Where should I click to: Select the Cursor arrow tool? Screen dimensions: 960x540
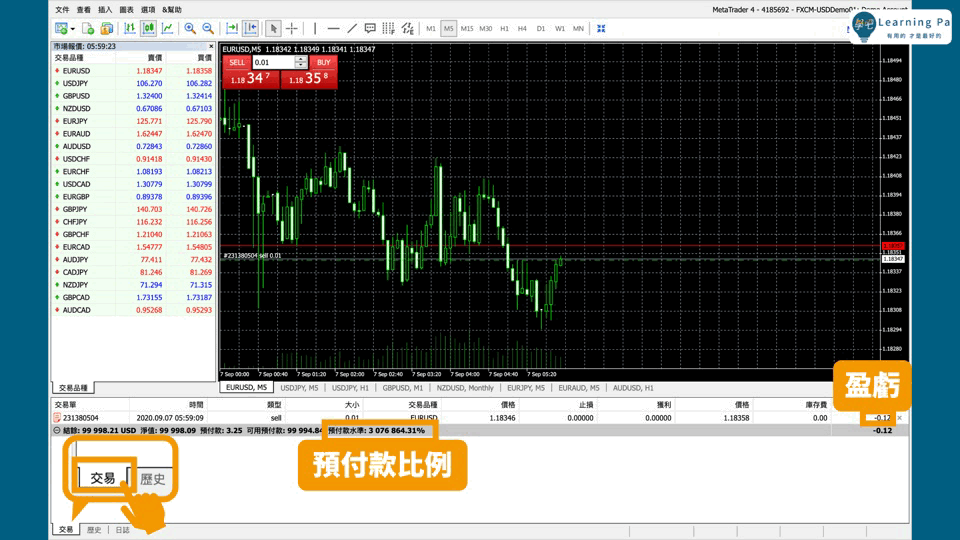tap(273, 28)
